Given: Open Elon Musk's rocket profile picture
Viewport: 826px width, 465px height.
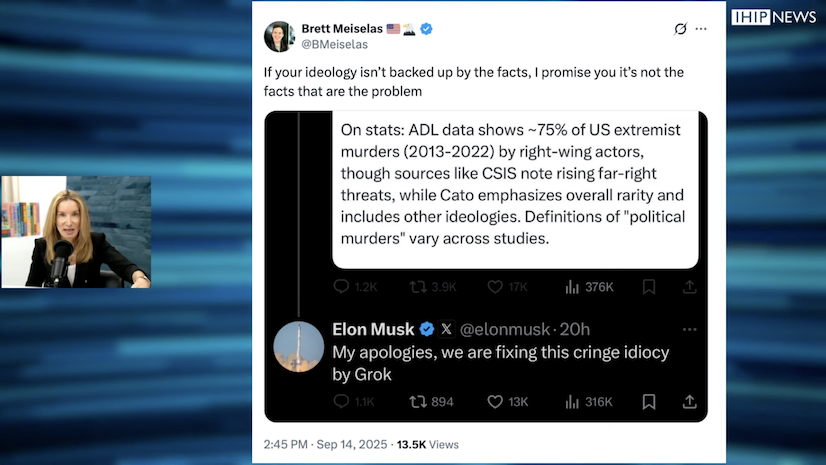Looking at the screenshot, I should pos(298,347).
